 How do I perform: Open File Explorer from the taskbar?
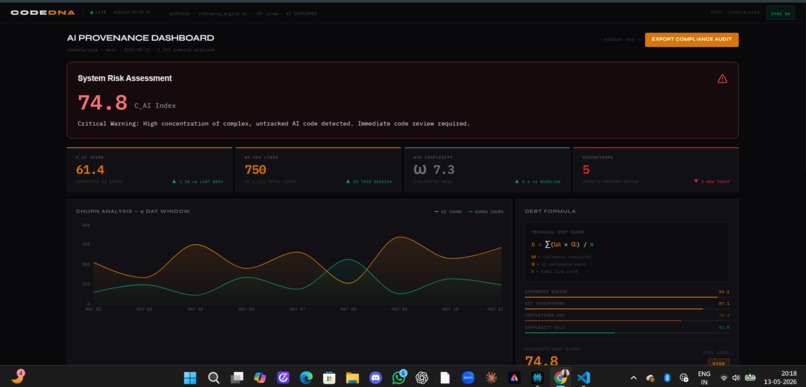click(x=352, y=378)
